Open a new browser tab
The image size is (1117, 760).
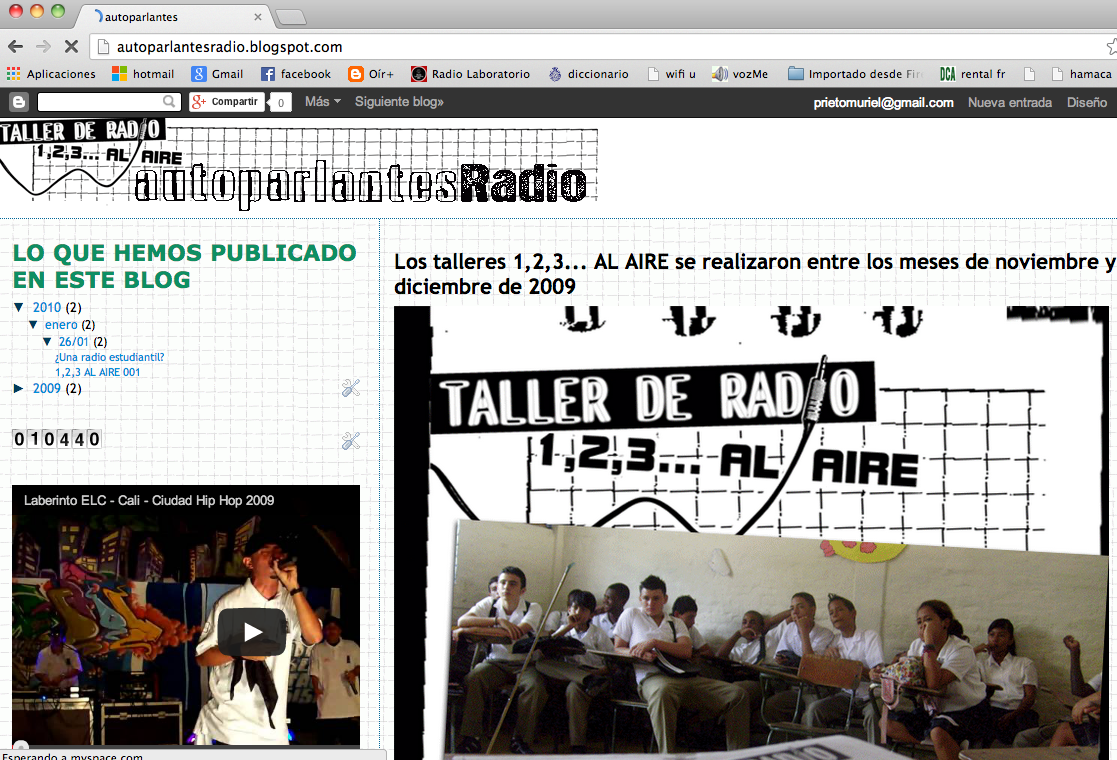point(291,16)
